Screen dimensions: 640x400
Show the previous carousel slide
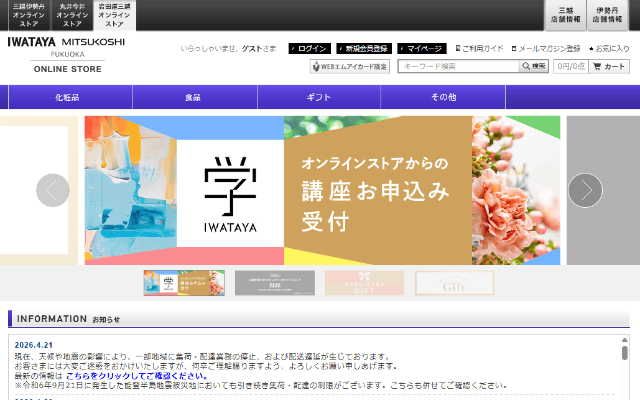tap(53, 190)
